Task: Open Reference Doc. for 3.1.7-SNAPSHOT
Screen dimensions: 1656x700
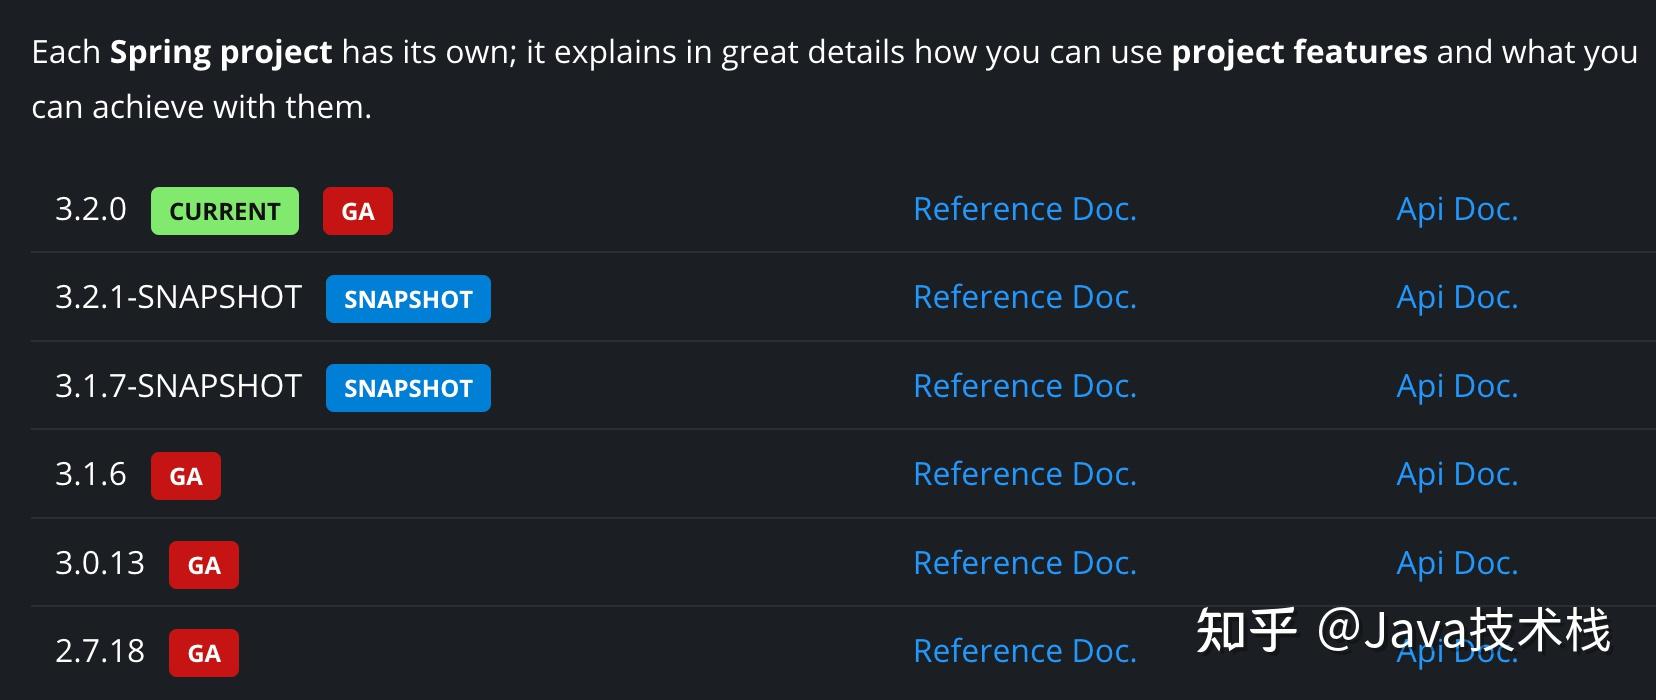Action: coord(1025,386)
